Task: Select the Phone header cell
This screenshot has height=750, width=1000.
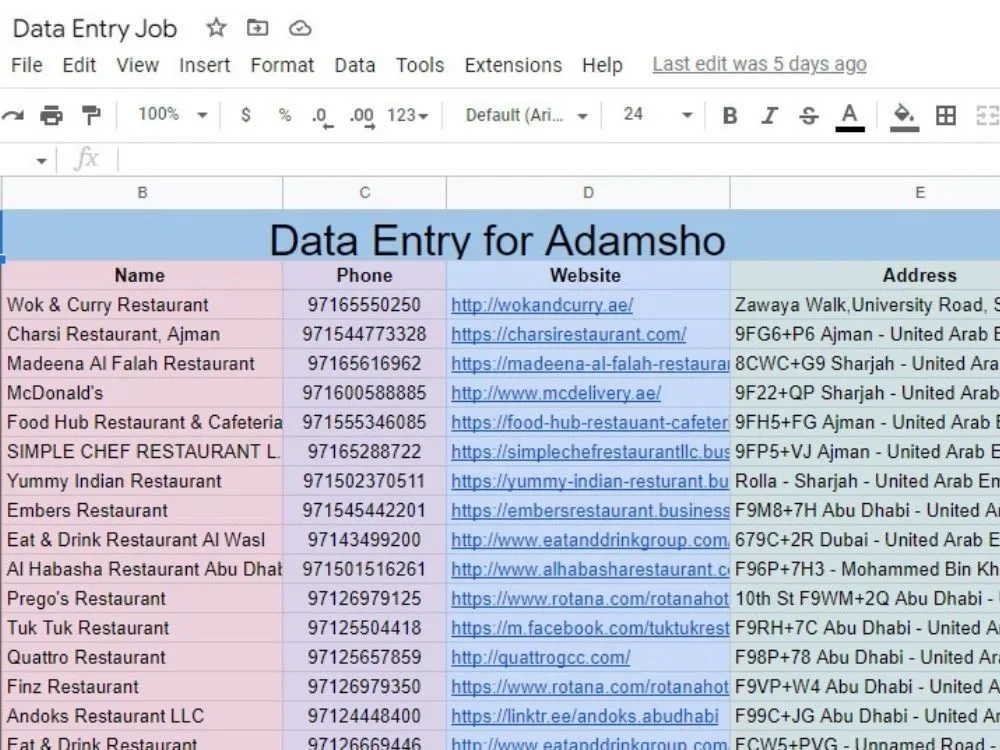Action: tap(364, 275)
